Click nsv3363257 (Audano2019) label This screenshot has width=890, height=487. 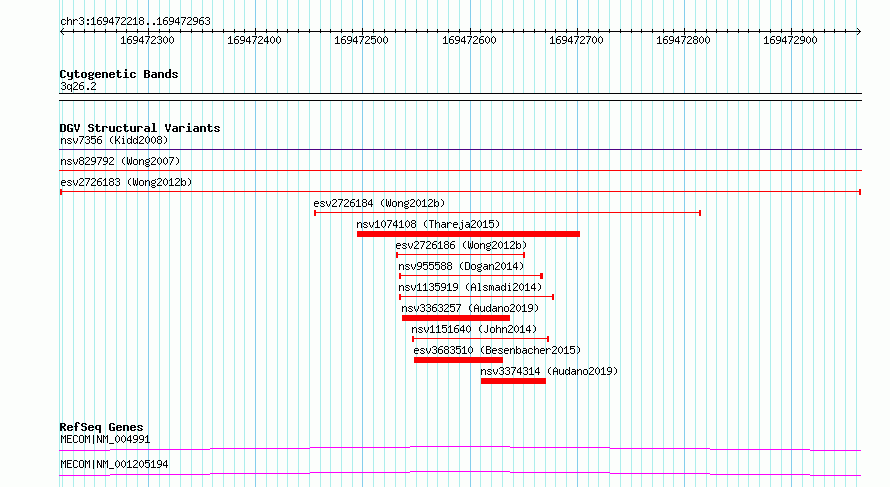tap(470, 308)
